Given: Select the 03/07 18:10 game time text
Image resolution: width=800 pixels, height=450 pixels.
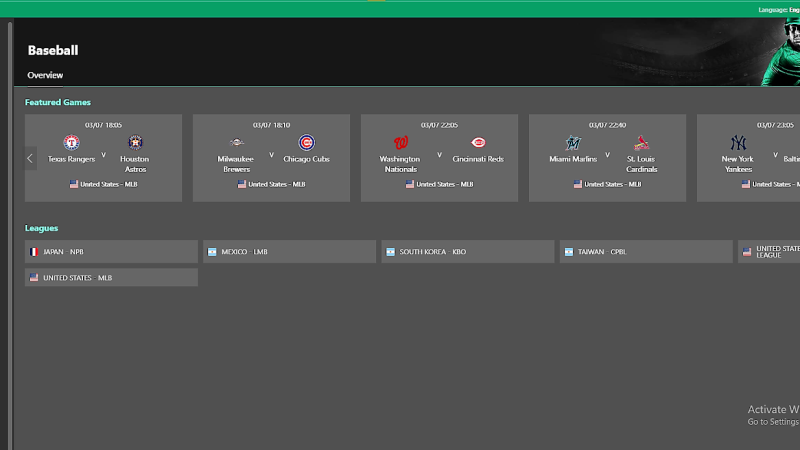Looking at the screenshot, I should [x=271, y=125].
